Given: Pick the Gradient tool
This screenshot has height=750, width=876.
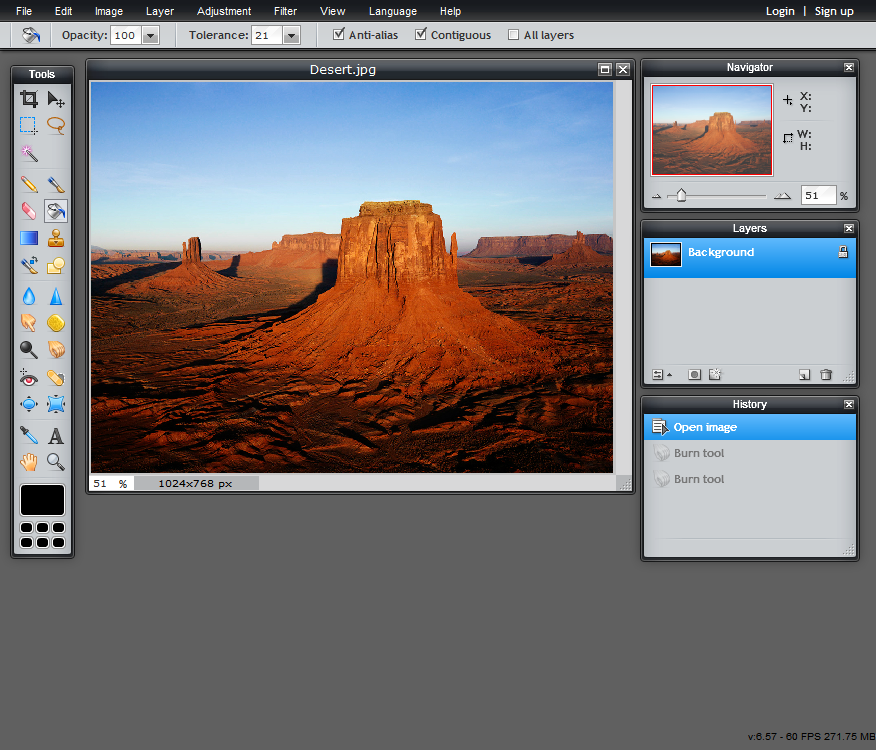Looking at the screenshot, I should (x=29, y=237).
